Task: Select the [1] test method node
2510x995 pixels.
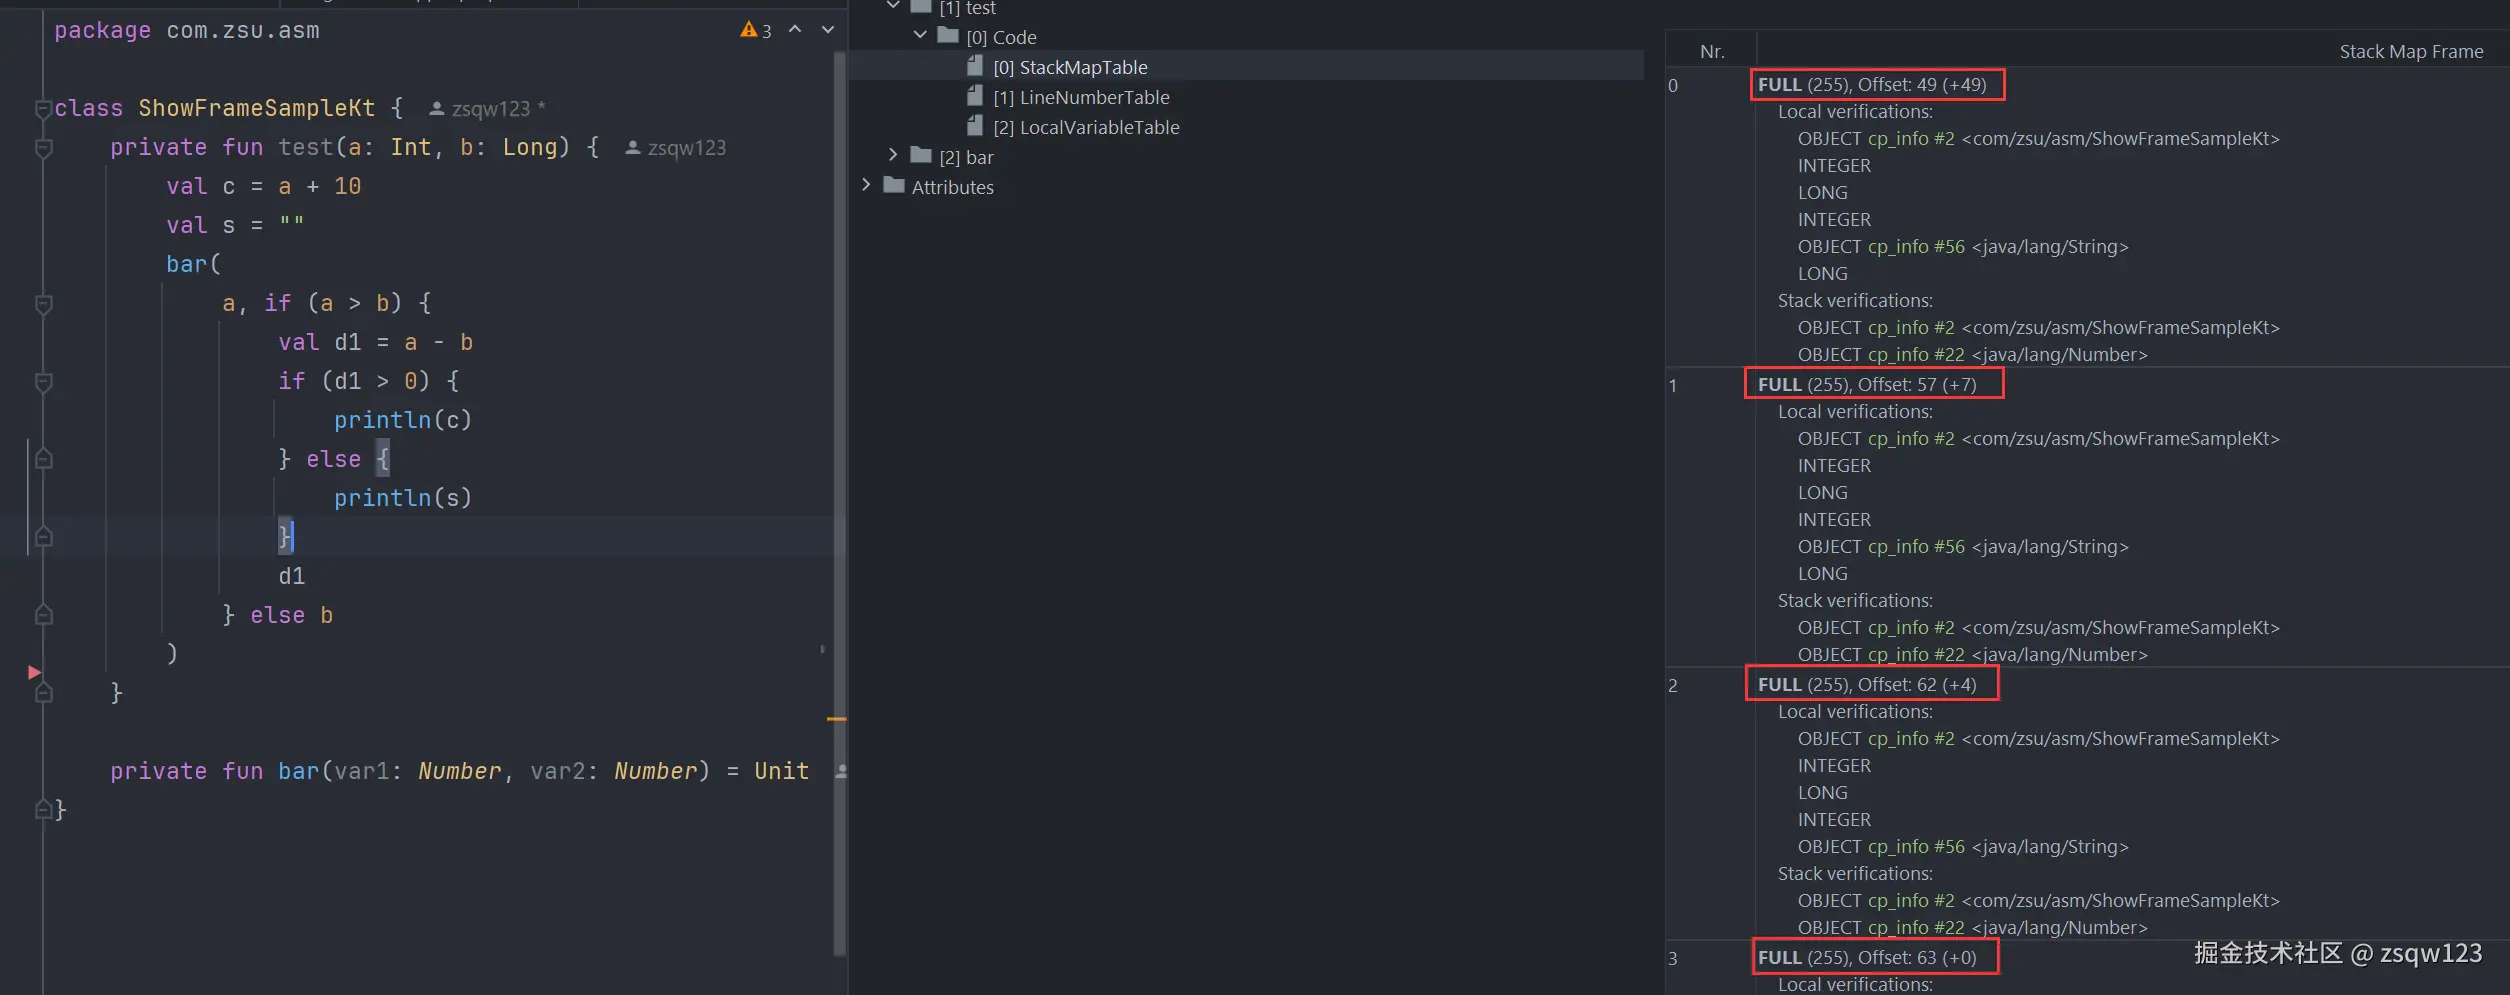Action: coord(967,8)
